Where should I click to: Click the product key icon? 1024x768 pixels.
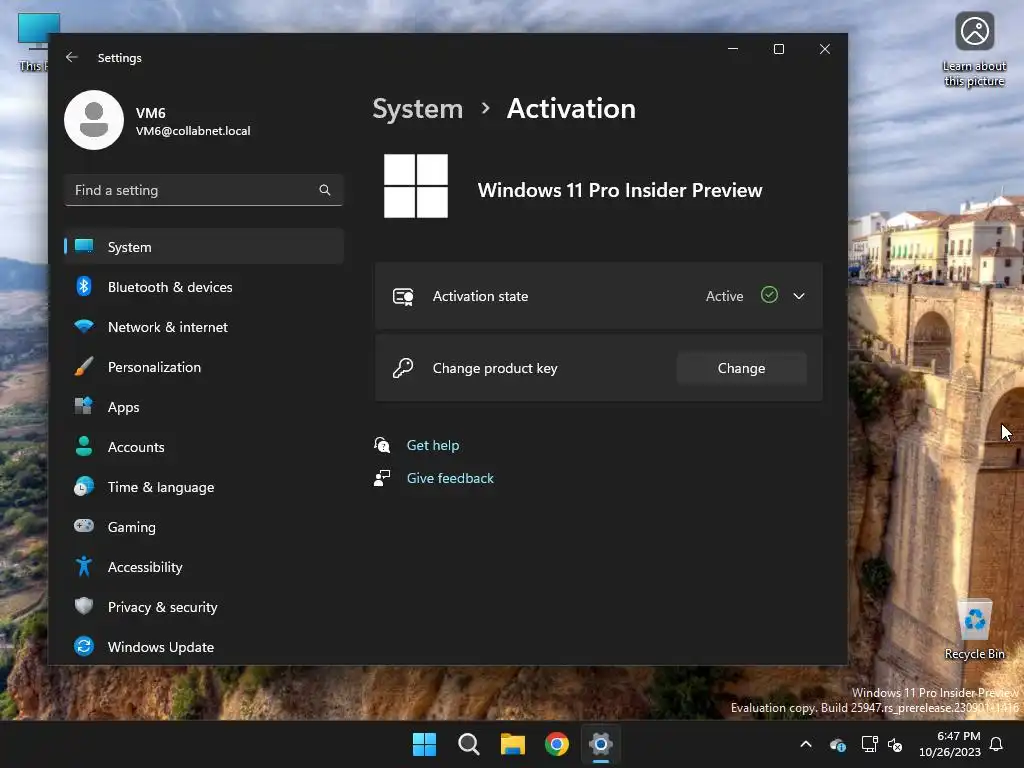pos(403,368)
